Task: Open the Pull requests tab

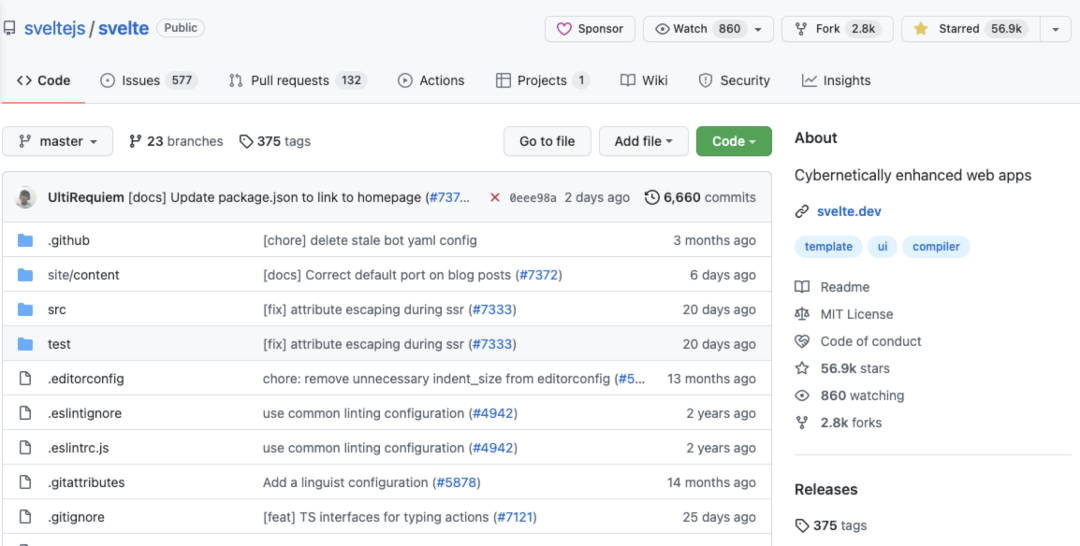Action: 296,81
